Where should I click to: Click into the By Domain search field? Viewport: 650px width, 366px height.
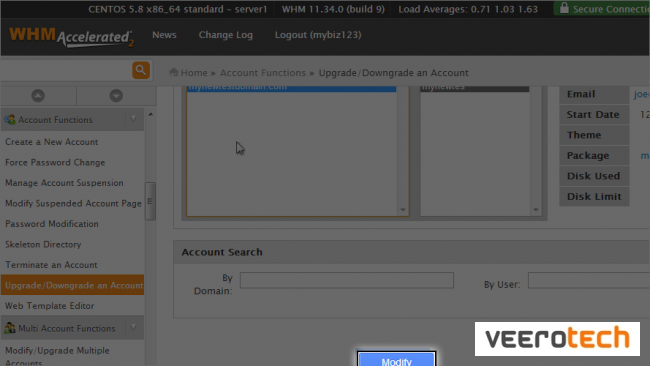(347, 280)
